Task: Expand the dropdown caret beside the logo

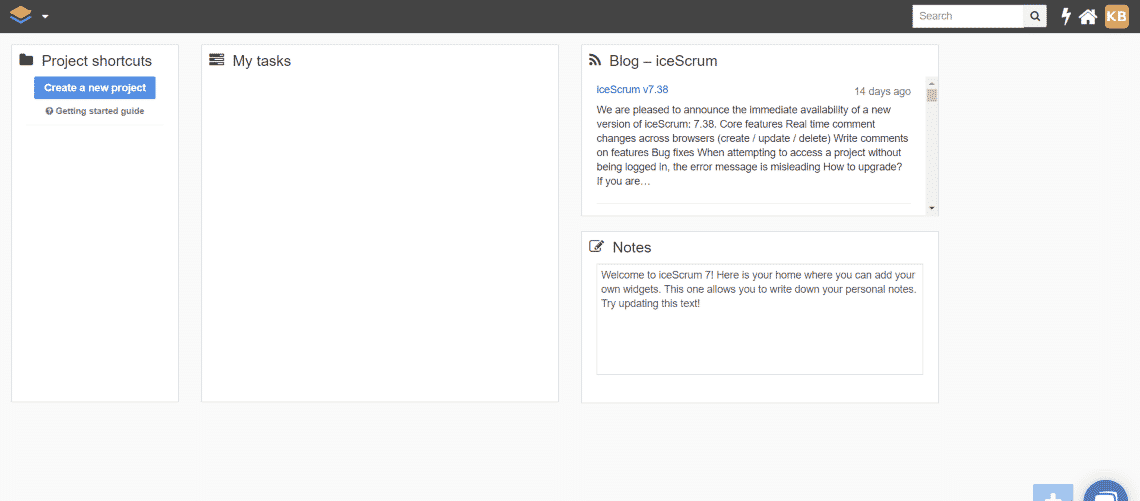Action: (45, 16)
